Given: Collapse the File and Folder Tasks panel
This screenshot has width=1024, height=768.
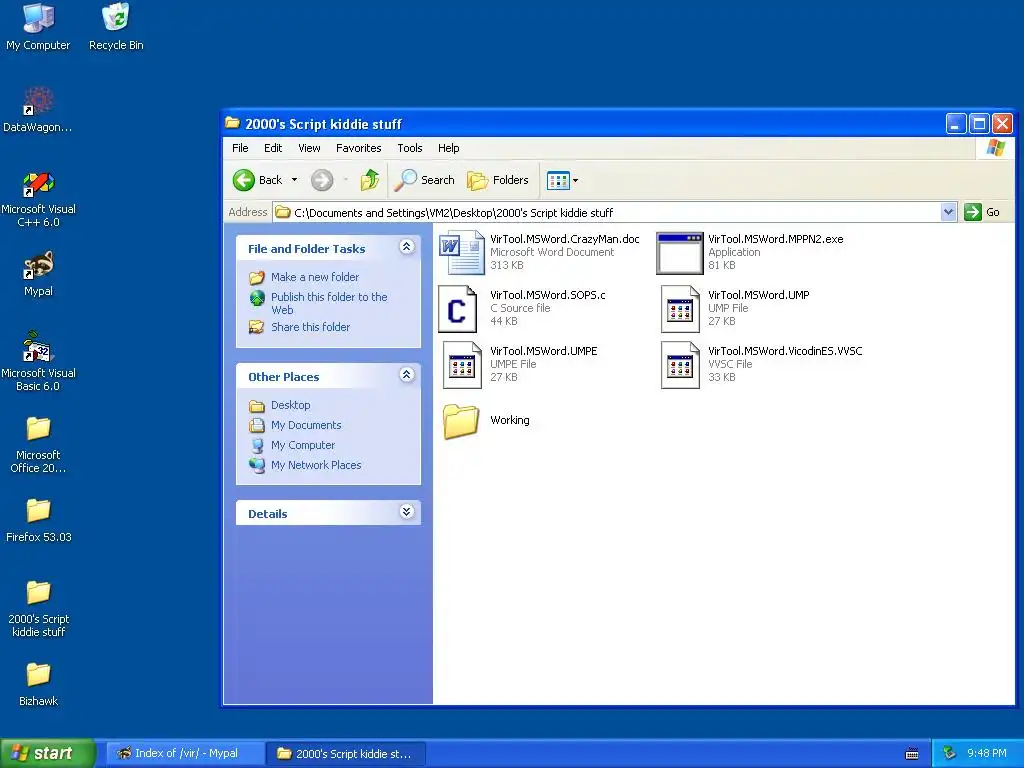Looking at the screenshot, I should pos(406,247).
